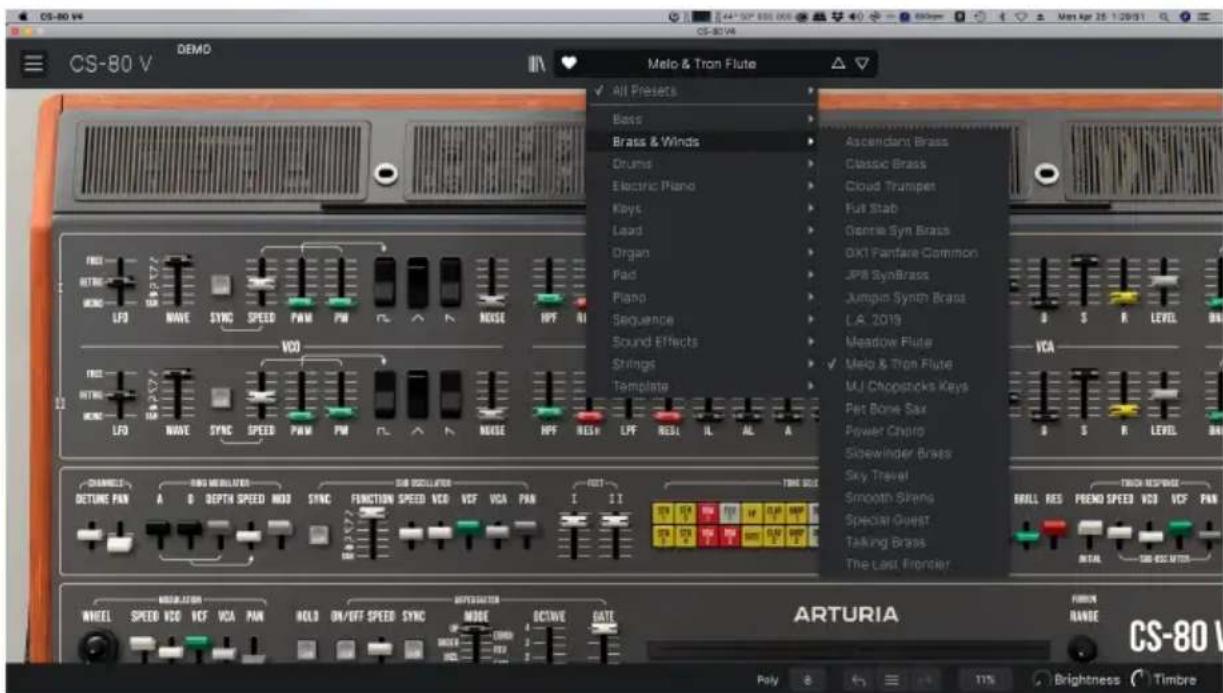Click the undo arrow in bottom bar

click(x=859, y=680)
